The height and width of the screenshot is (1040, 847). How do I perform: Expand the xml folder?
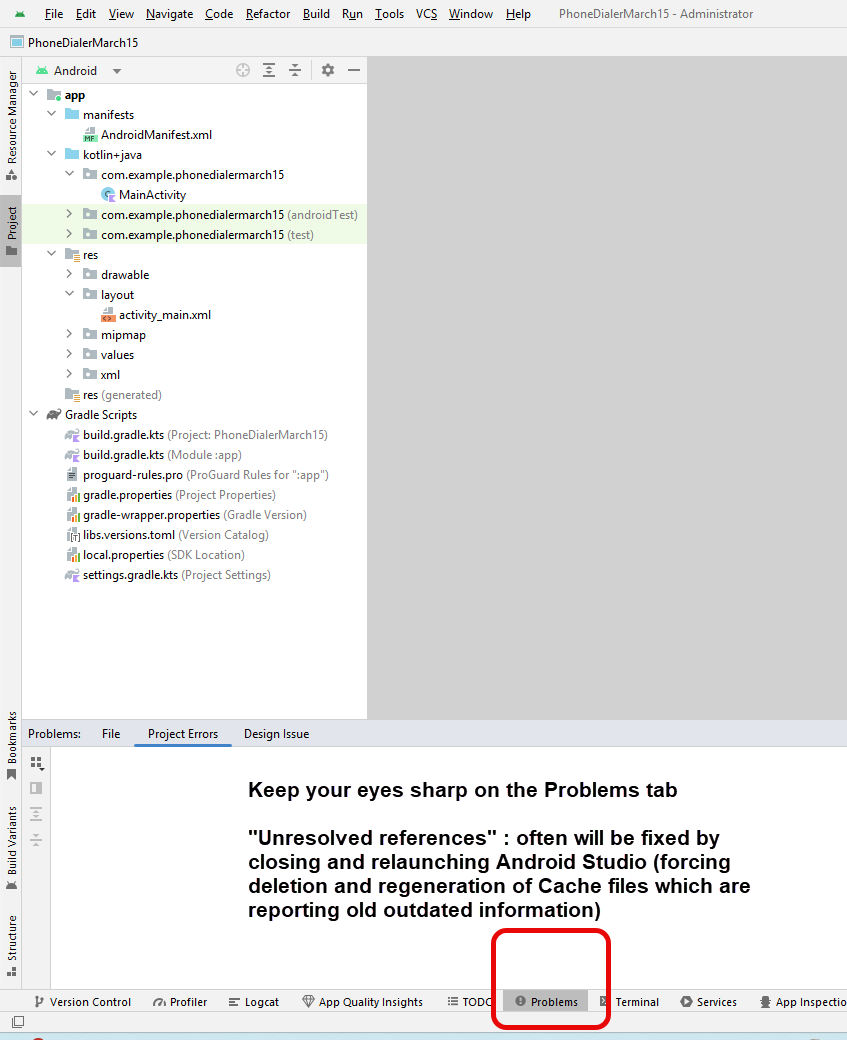click(x=69, y=374)
